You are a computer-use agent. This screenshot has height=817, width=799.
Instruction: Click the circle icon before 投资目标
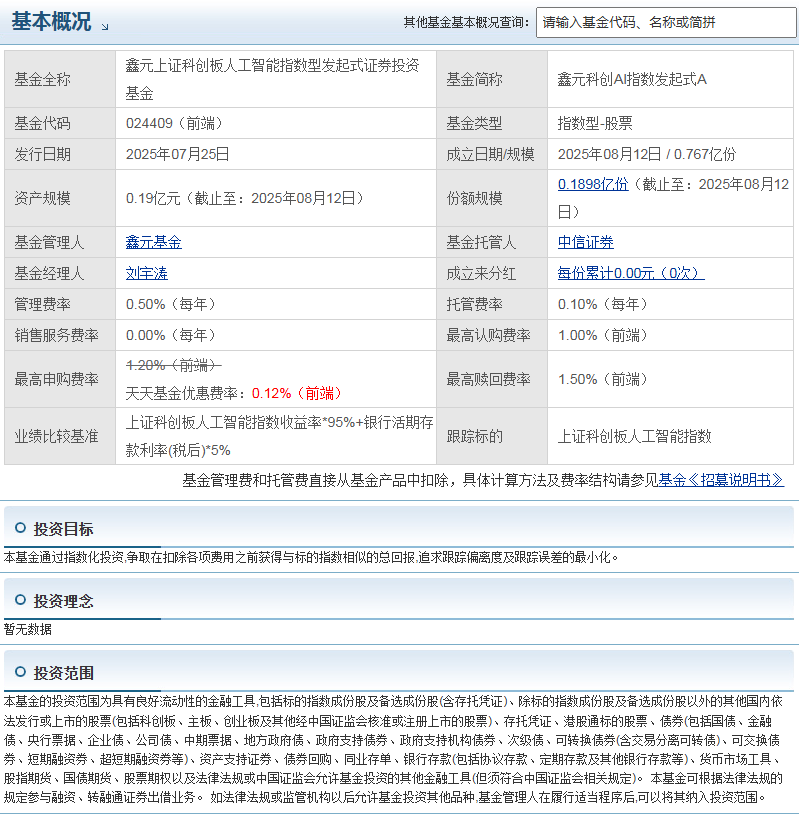20,528
